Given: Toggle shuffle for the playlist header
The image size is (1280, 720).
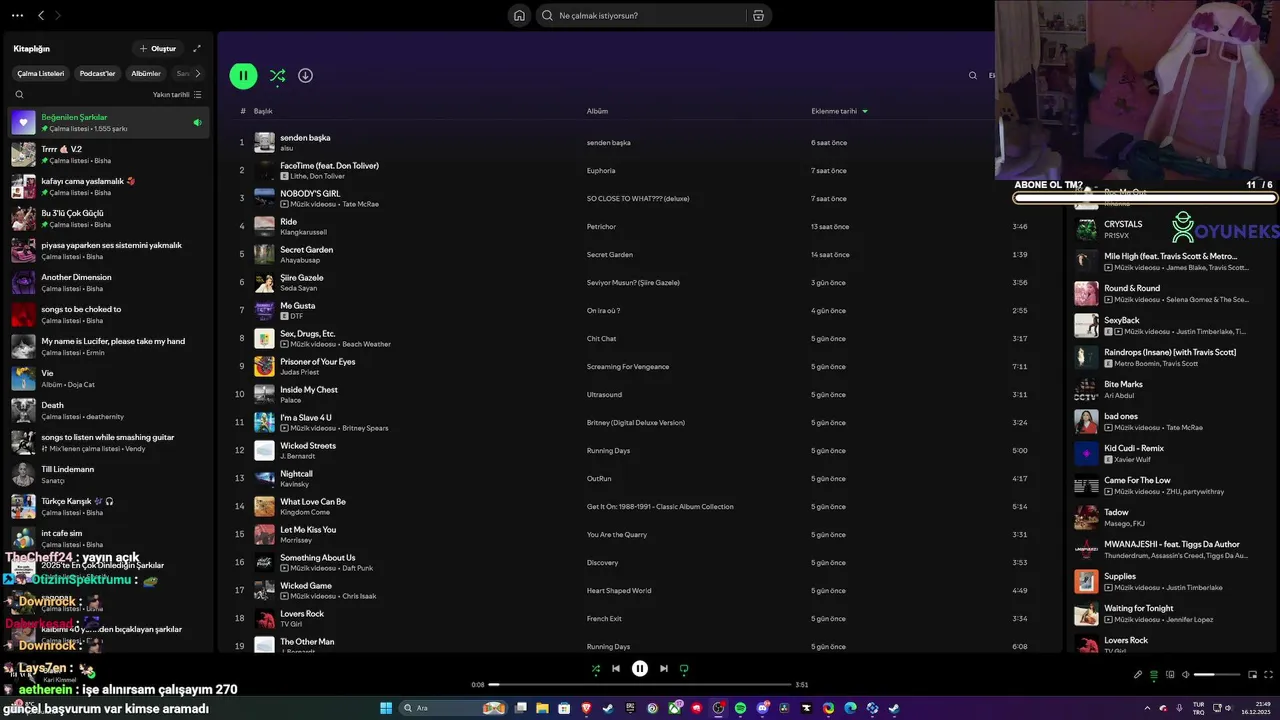Looking at the screenshot, I should (x=278, y=75).
